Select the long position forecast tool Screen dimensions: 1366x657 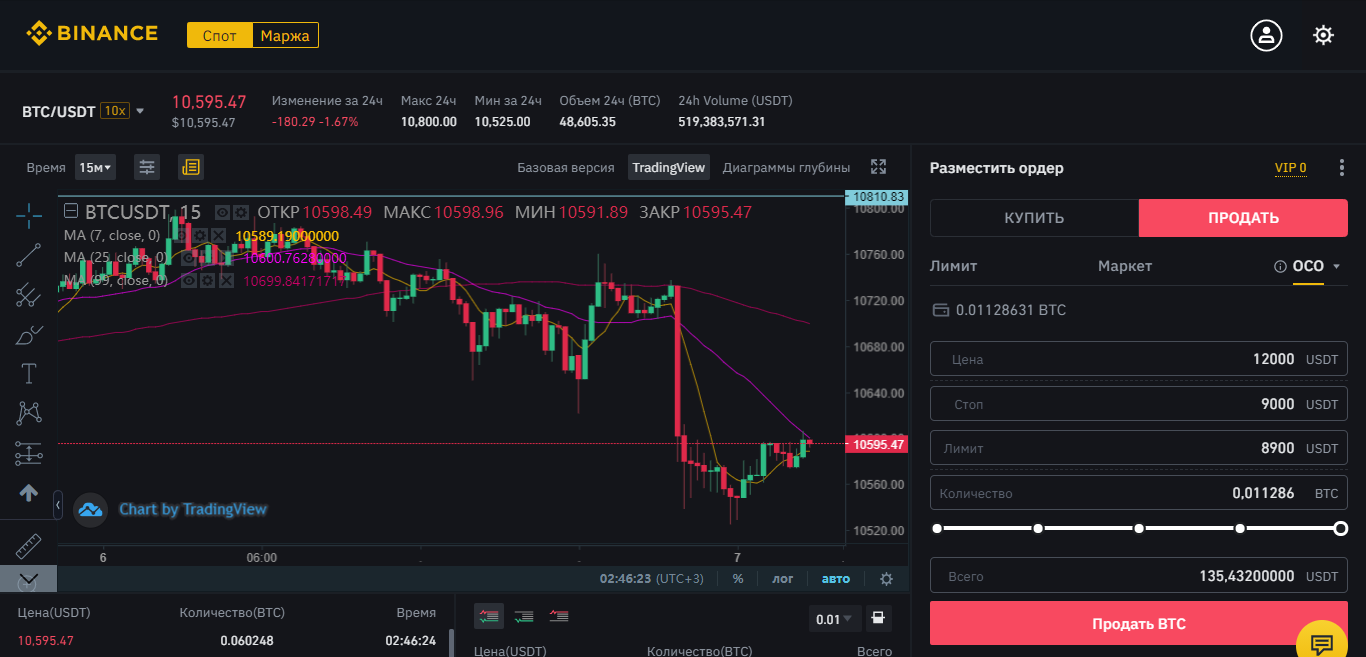click(x=29, y=453)
